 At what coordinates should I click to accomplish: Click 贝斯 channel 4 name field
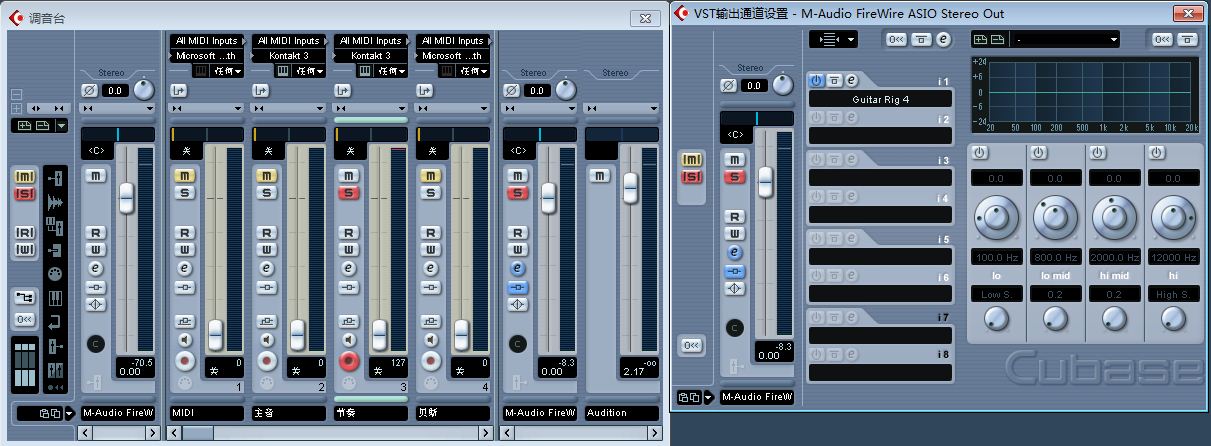point(453,412)
